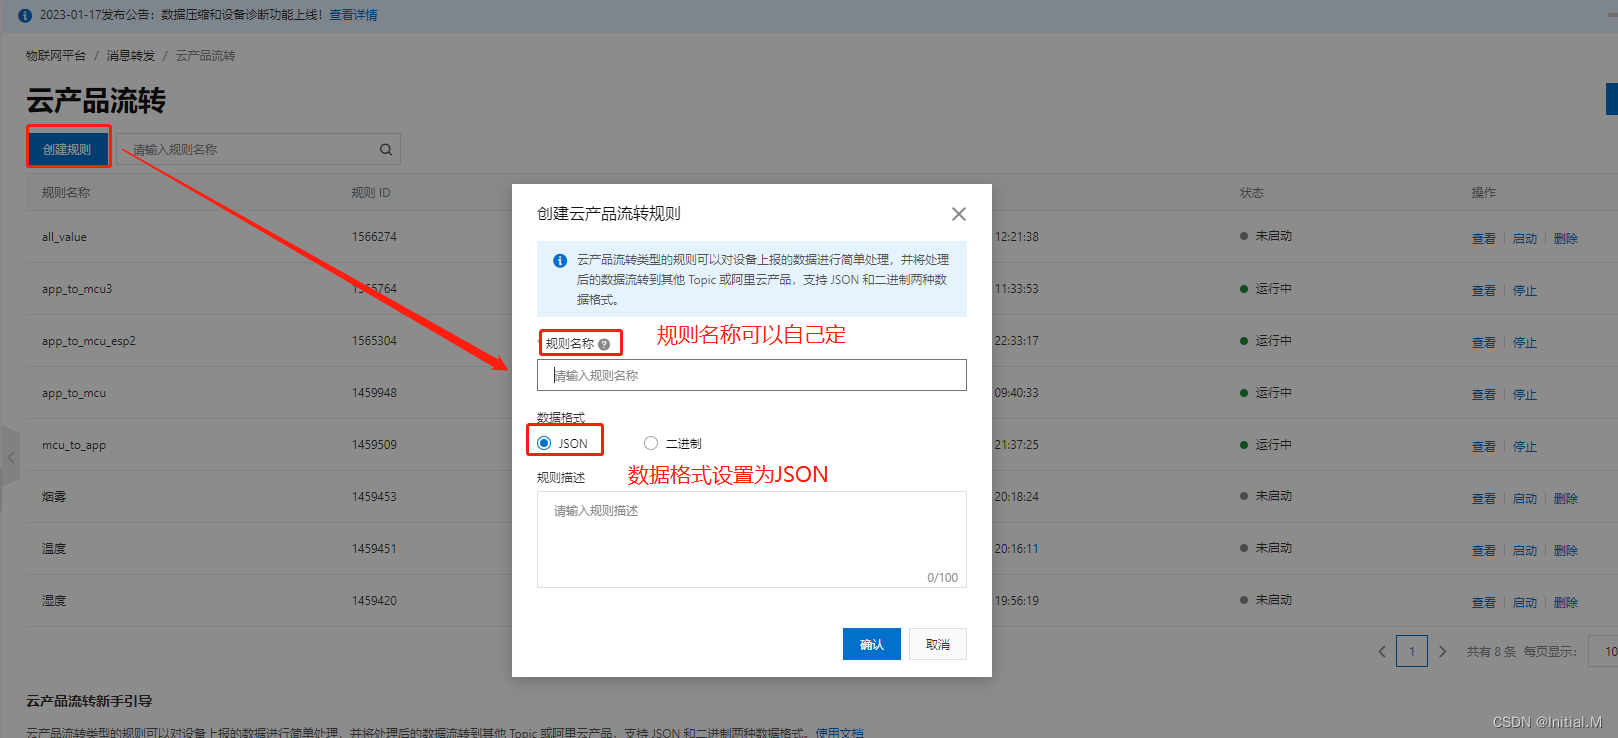Click the mcu_to_app rule name

coord(74,445)
